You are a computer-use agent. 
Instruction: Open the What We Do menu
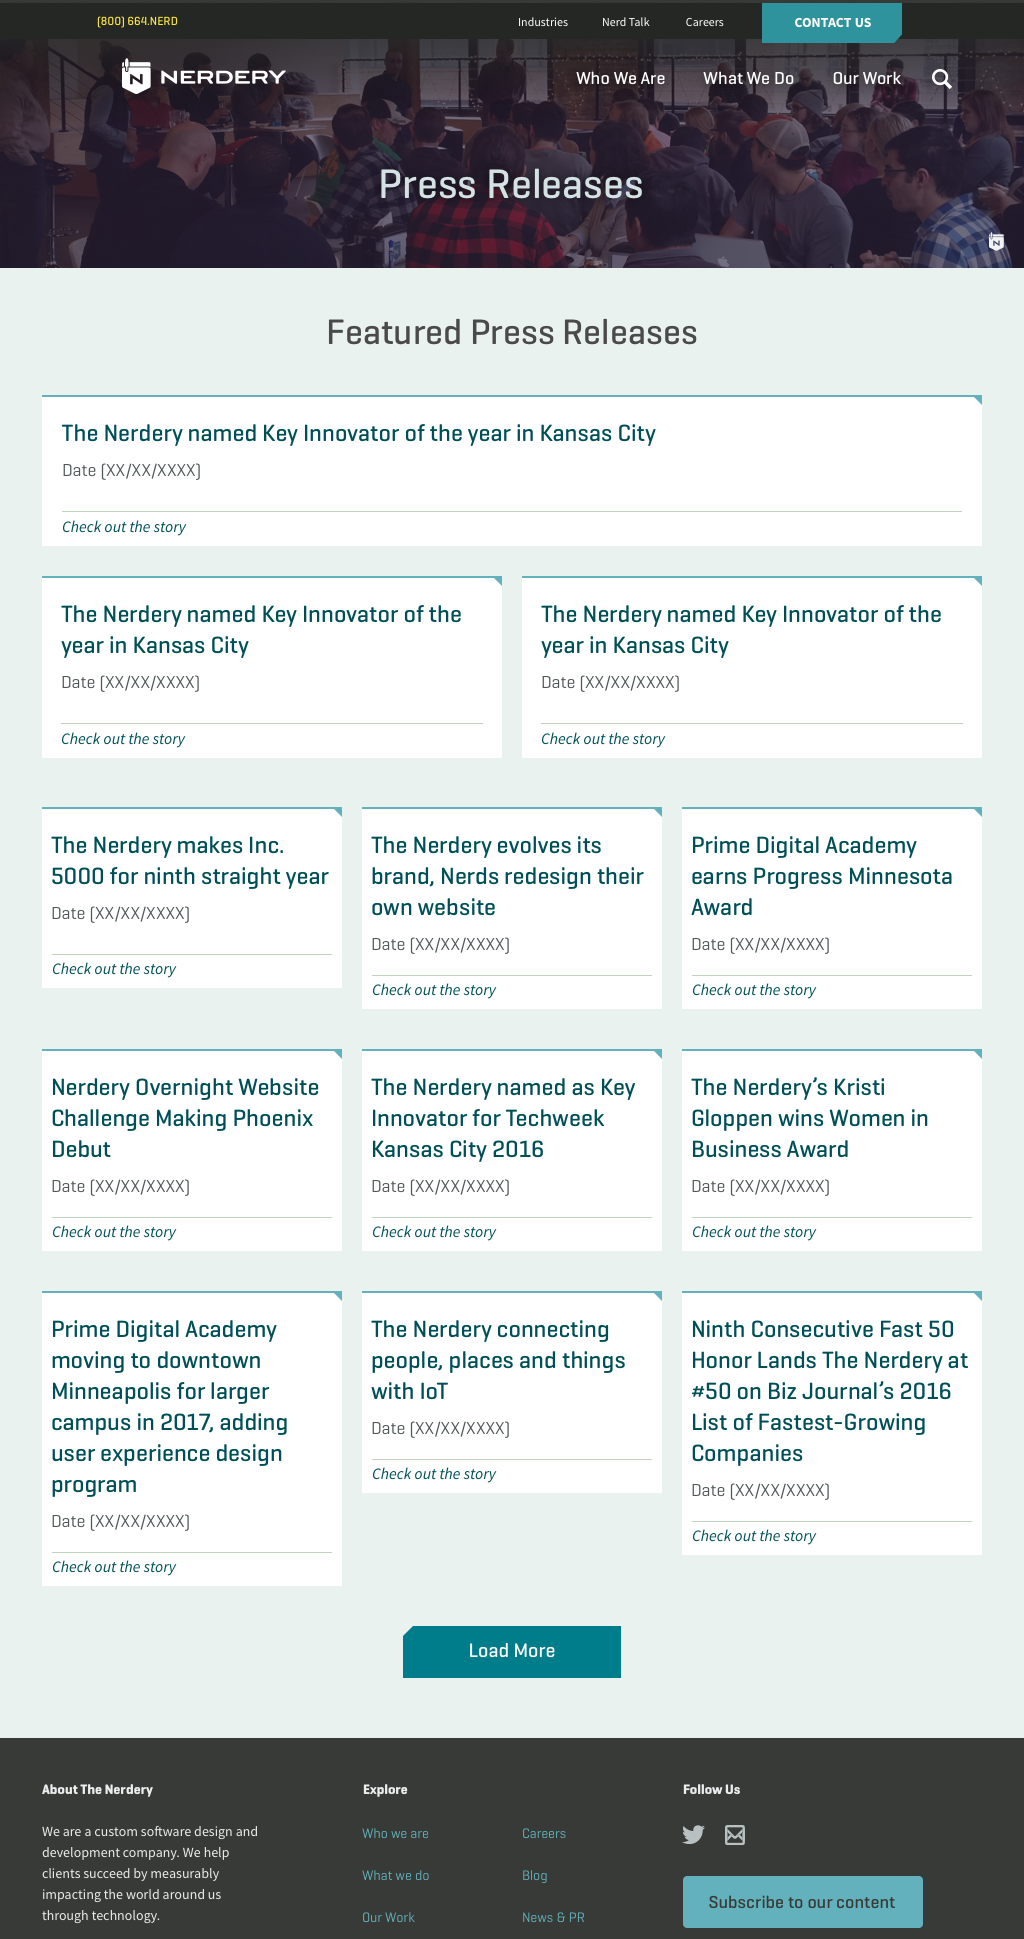click(x=748, y=78)
